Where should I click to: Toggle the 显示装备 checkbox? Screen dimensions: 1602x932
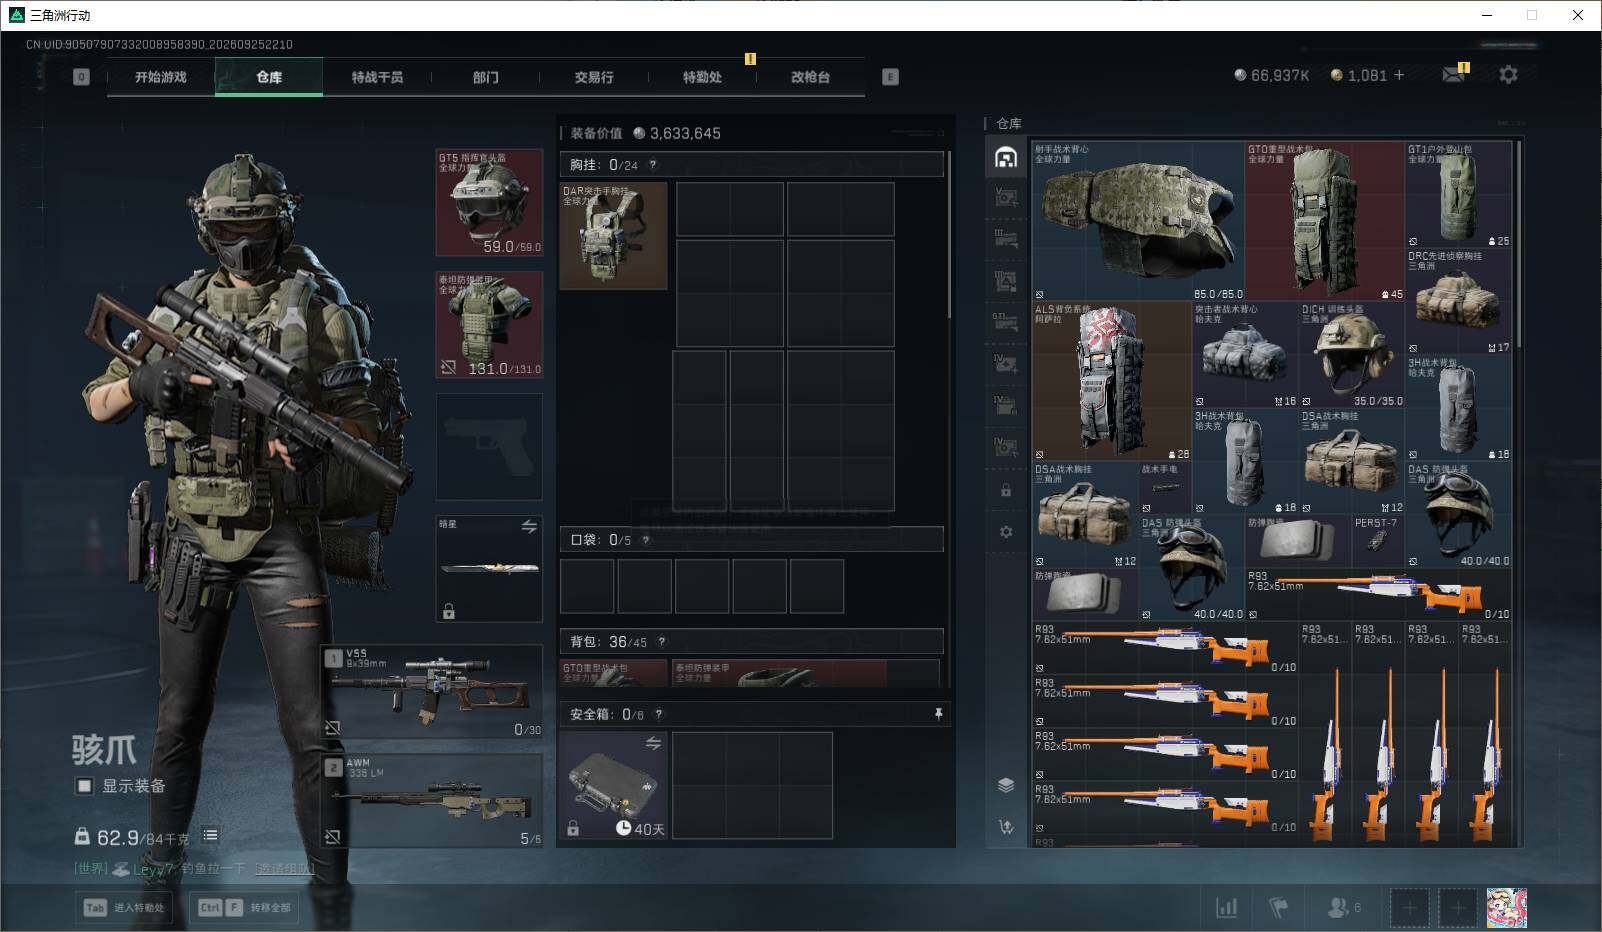pyautogui.click(x=84, y=786)
